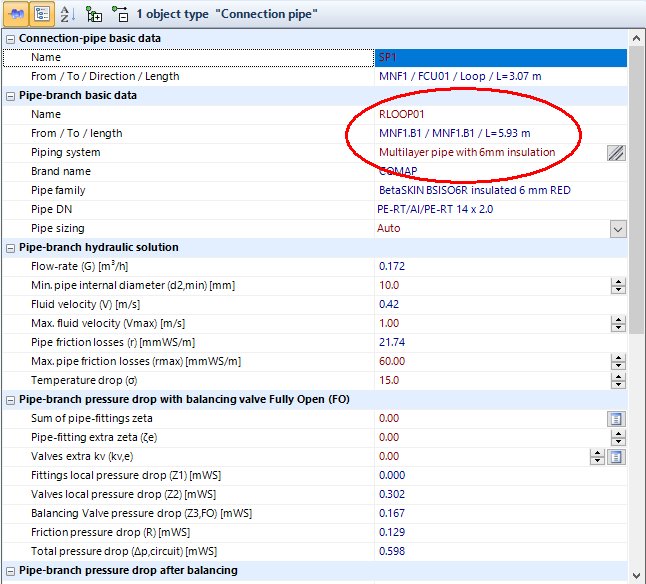Click the SP1 name field
Screen dimensions: 646x584
coord(500,58)
